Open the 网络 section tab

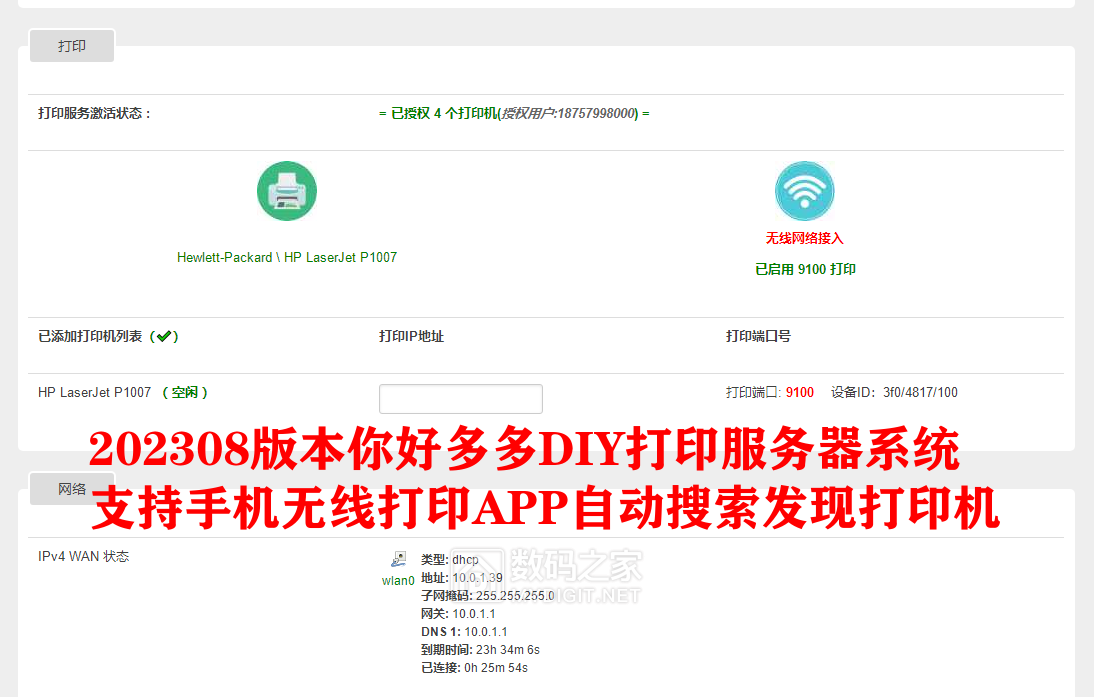coord(72,488)
